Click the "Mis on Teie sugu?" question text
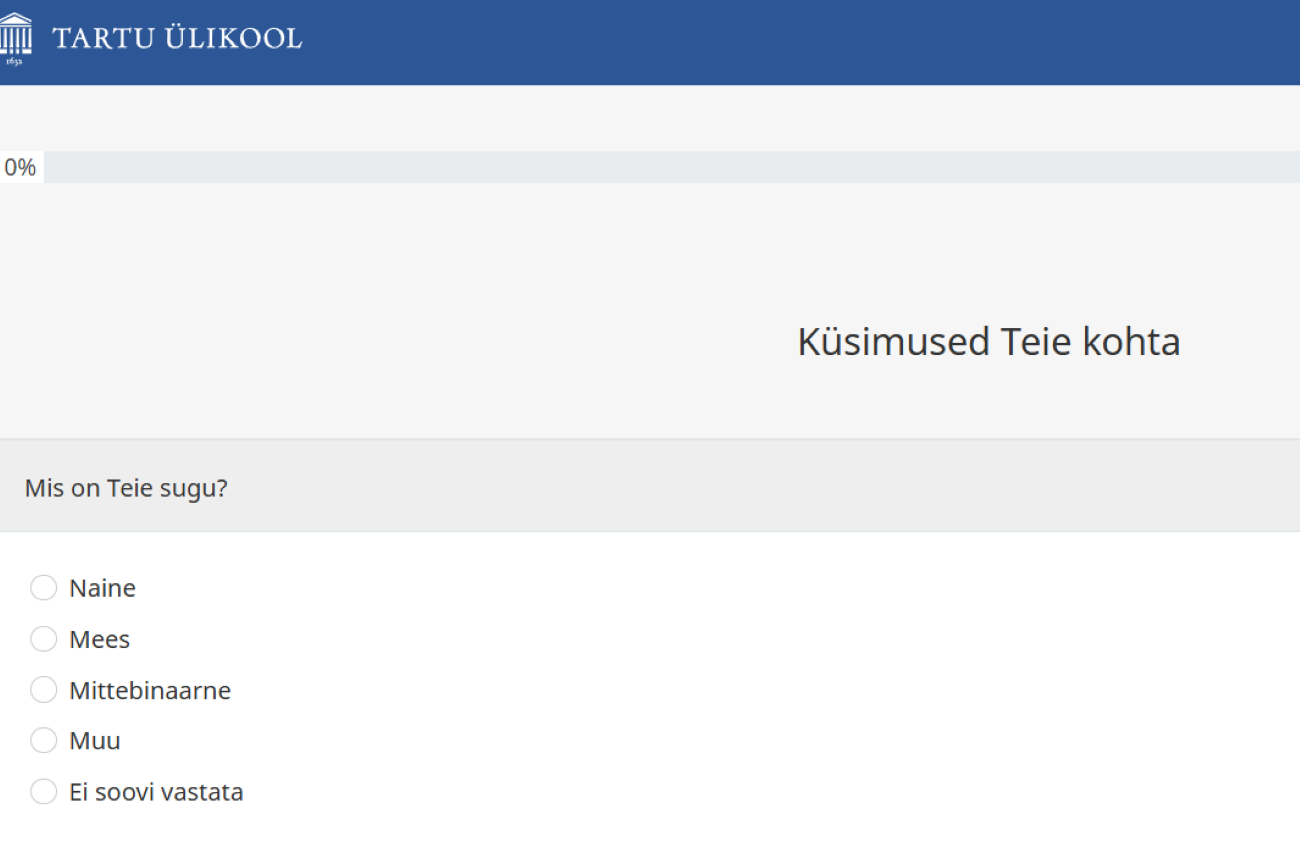This screenshot has width=1300, height=846. [x=126, y=489]
